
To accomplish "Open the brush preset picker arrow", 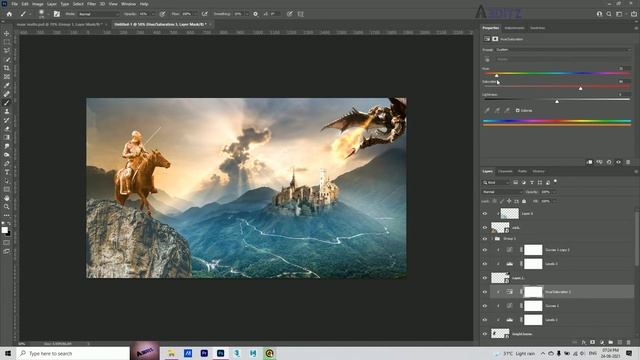I will coord(48,14).
